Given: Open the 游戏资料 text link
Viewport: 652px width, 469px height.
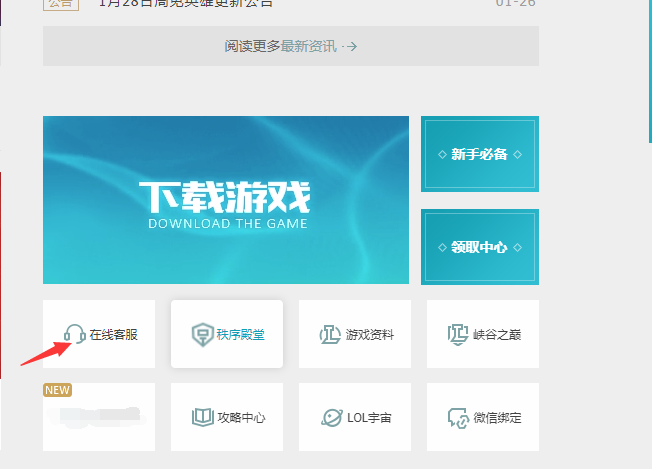Looking at the screenshot, I should [369, 334].
